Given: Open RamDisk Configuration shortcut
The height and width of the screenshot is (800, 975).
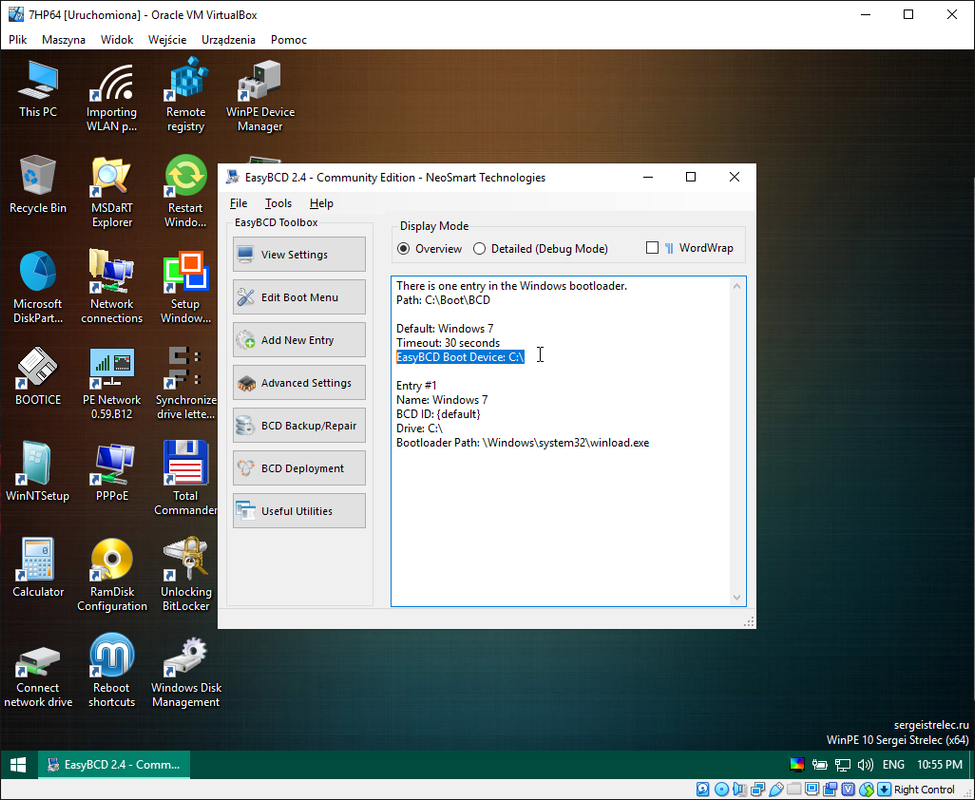Looking at the screenshot, I should click(111, 576).
